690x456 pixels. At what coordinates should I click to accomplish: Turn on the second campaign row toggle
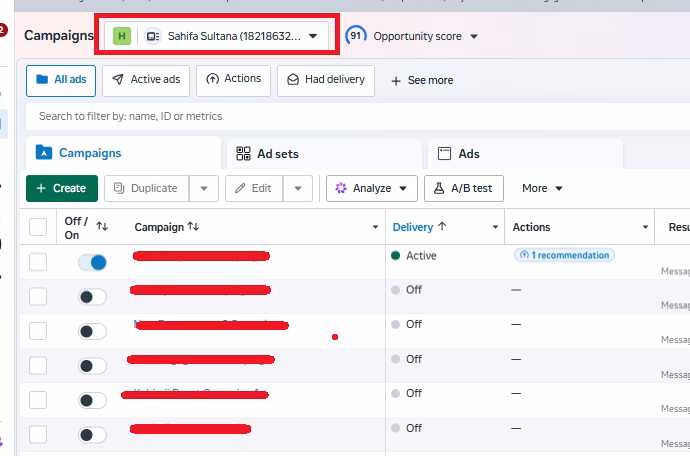point(92,297)
